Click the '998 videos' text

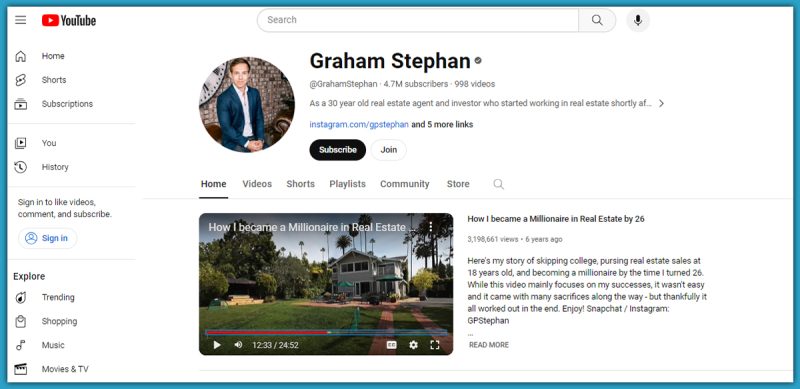coord(474,84)
